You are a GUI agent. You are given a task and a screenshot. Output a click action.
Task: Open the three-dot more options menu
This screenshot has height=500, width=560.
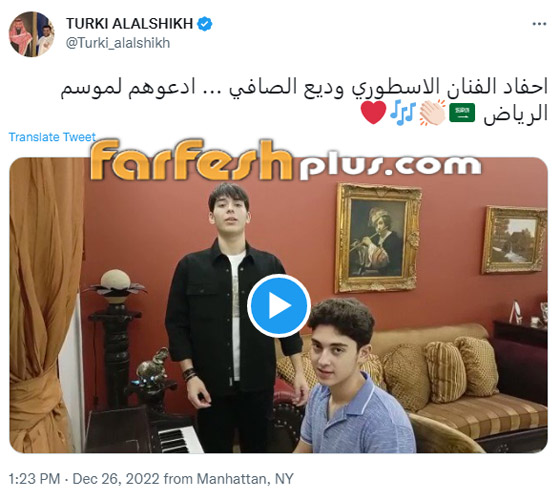click(x=539, y=24)
